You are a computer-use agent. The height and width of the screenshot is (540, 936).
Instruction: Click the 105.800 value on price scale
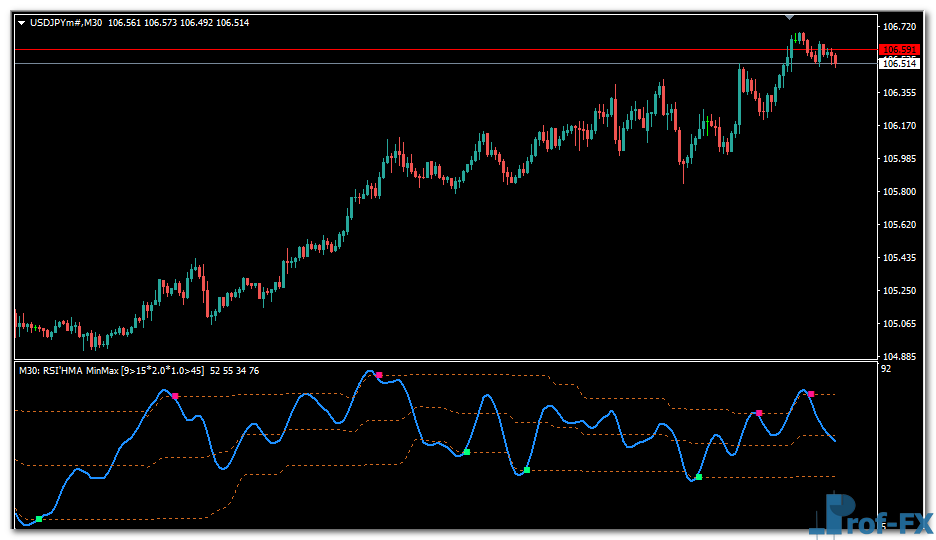pyautogui.click(x=900, y=192)
